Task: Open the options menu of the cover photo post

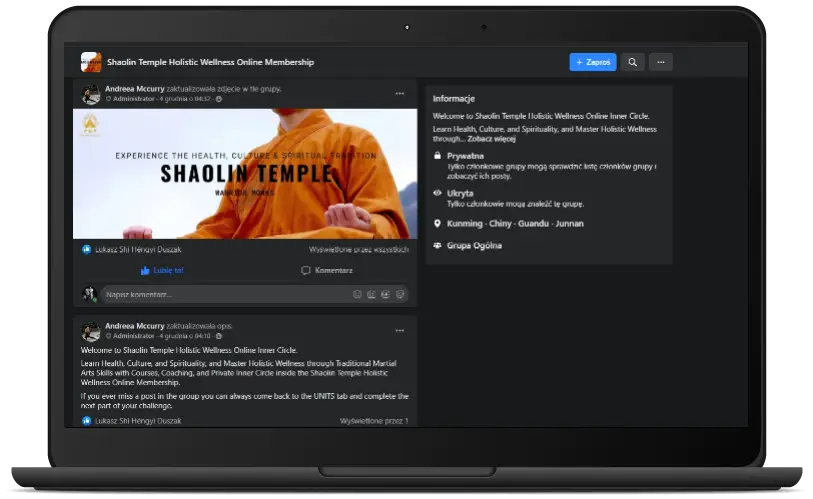Action: click(400, 94)
